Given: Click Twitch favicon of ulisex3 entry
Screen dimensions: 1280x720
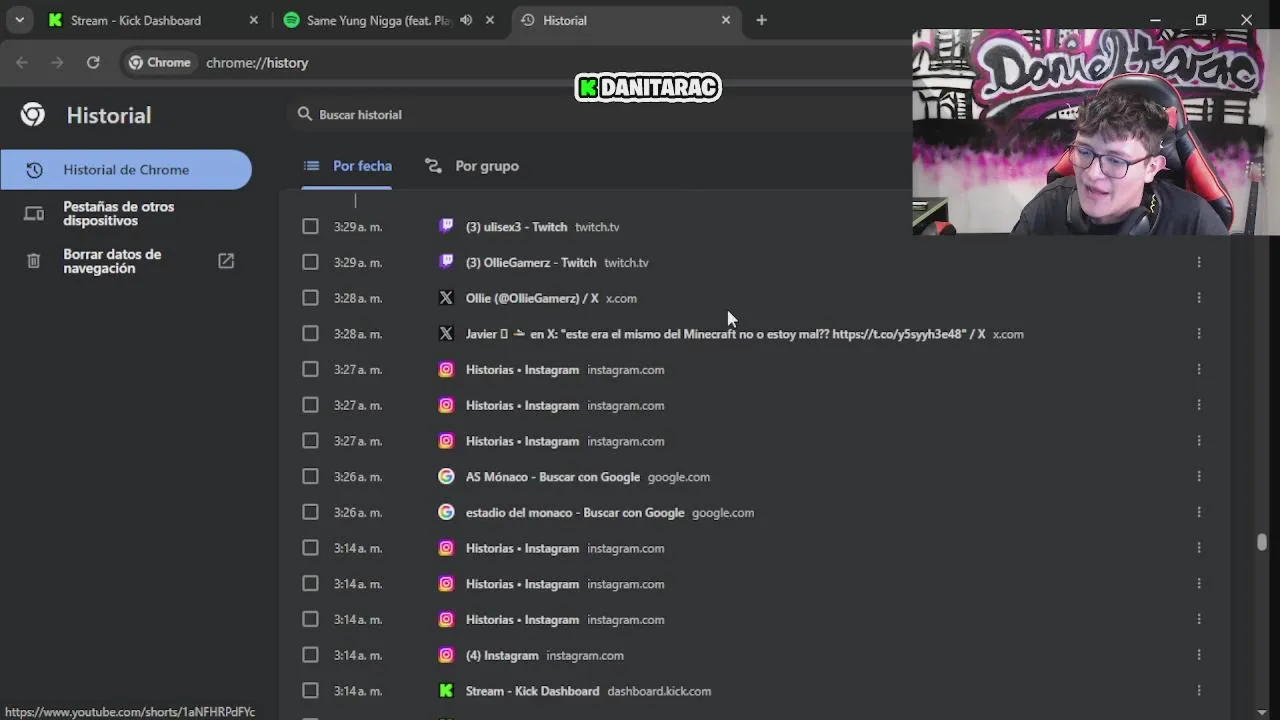Looking at the screenshot, I should (446, 226).
